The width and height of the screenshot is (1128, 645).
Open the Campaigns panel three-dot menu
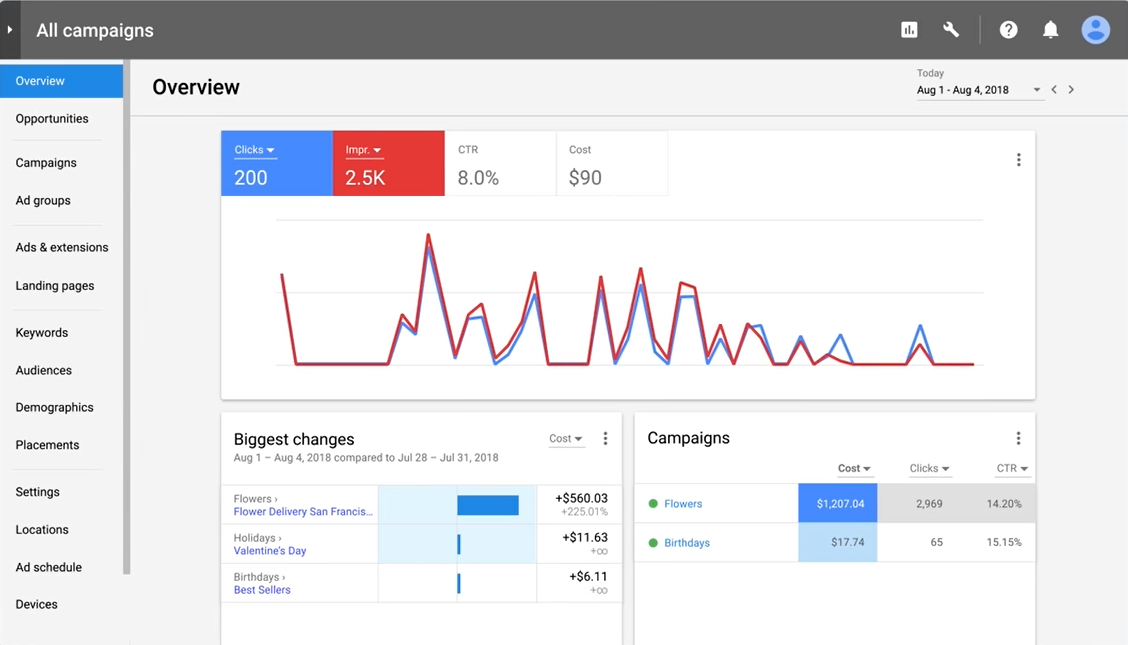1018,438
